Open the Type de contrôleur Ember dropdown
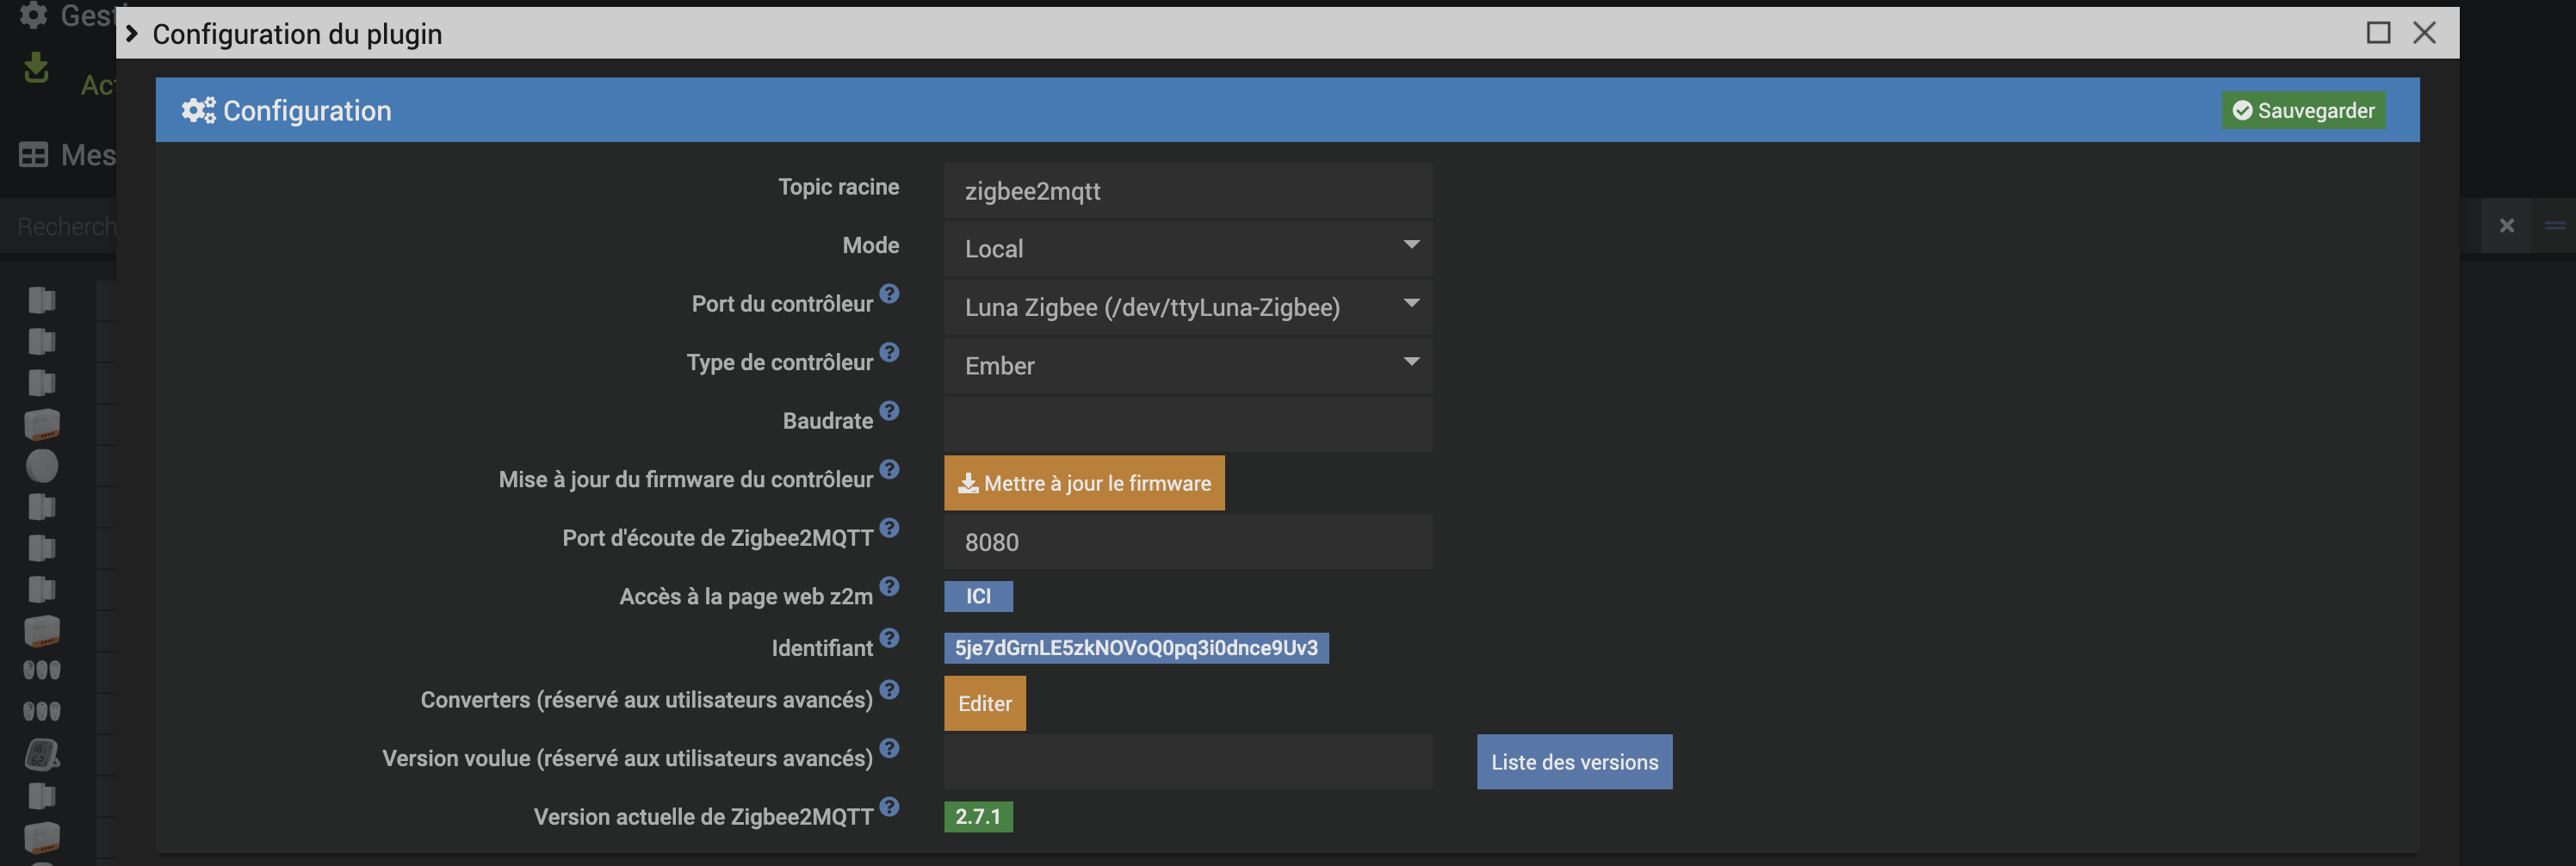Viewport: 2576px width, 866px height. click(1187, 366)
